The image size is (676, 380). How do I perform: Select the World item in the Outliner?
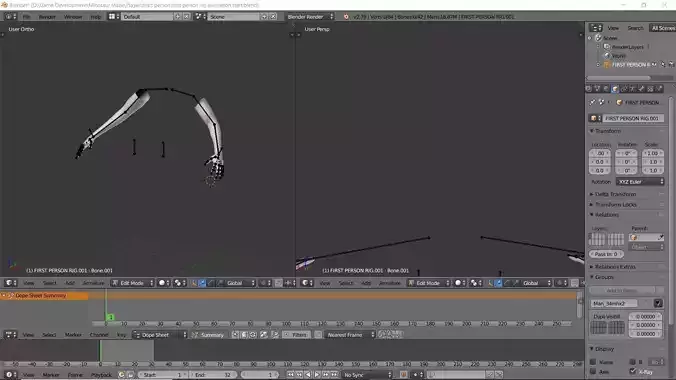pyautogui.click(x=618, y=56)
